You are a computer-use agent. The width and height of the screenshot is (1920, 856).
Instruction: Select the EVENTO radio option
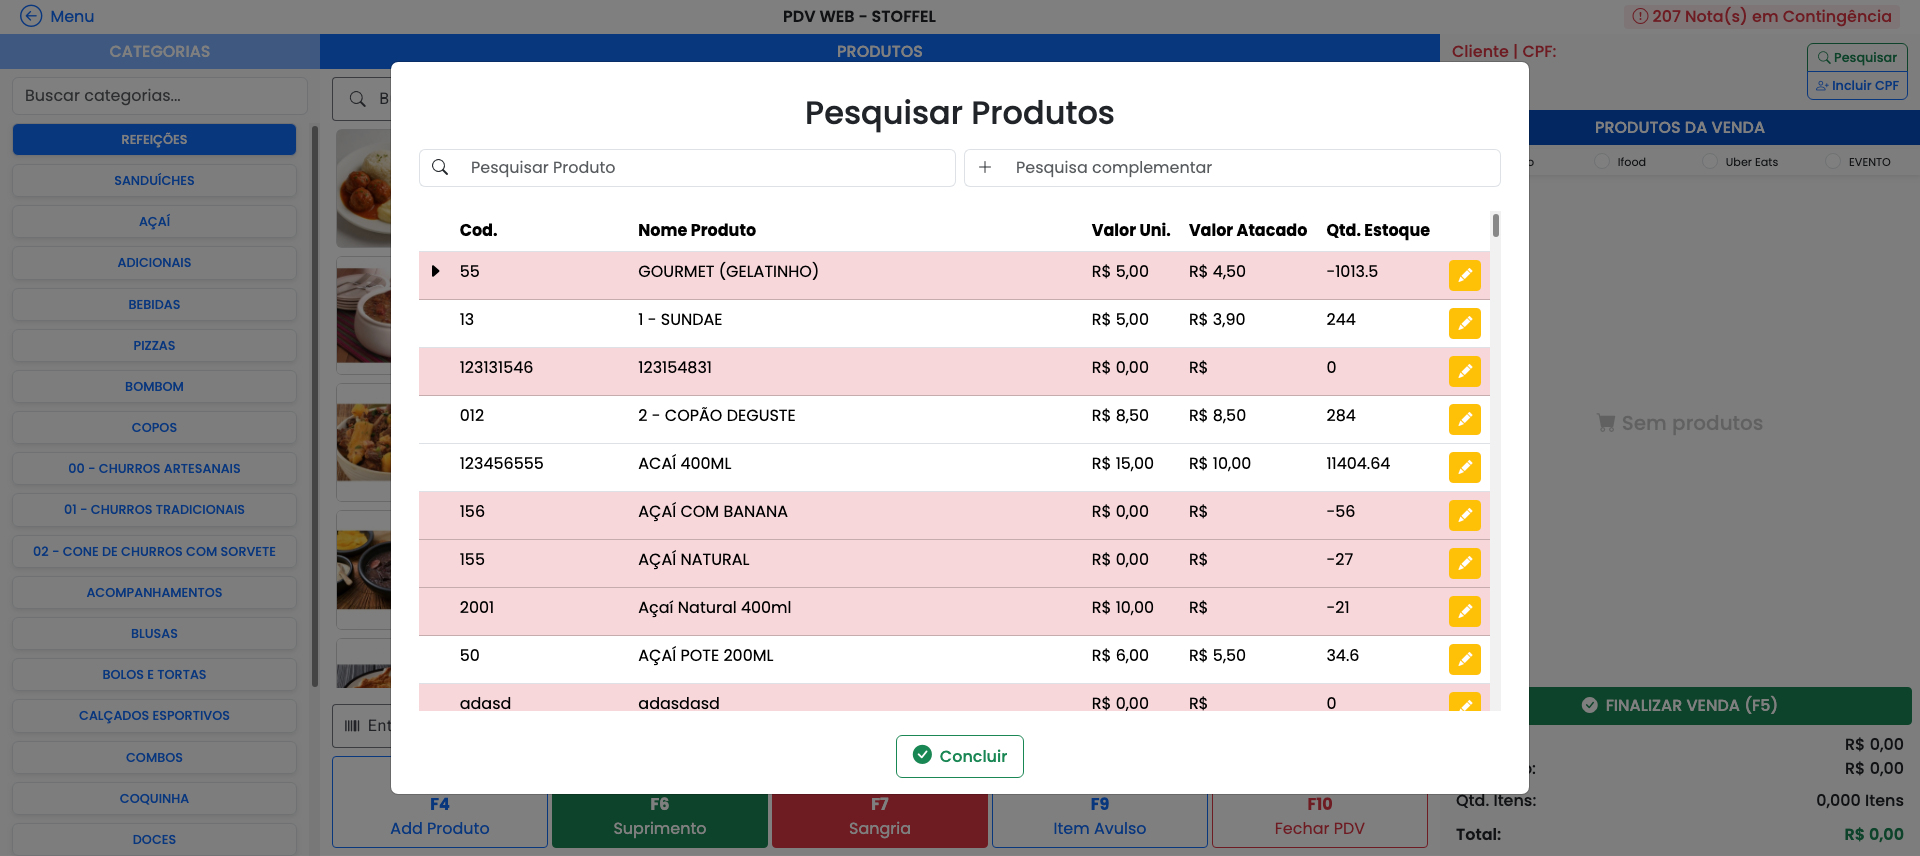(x=1833, y=161)
